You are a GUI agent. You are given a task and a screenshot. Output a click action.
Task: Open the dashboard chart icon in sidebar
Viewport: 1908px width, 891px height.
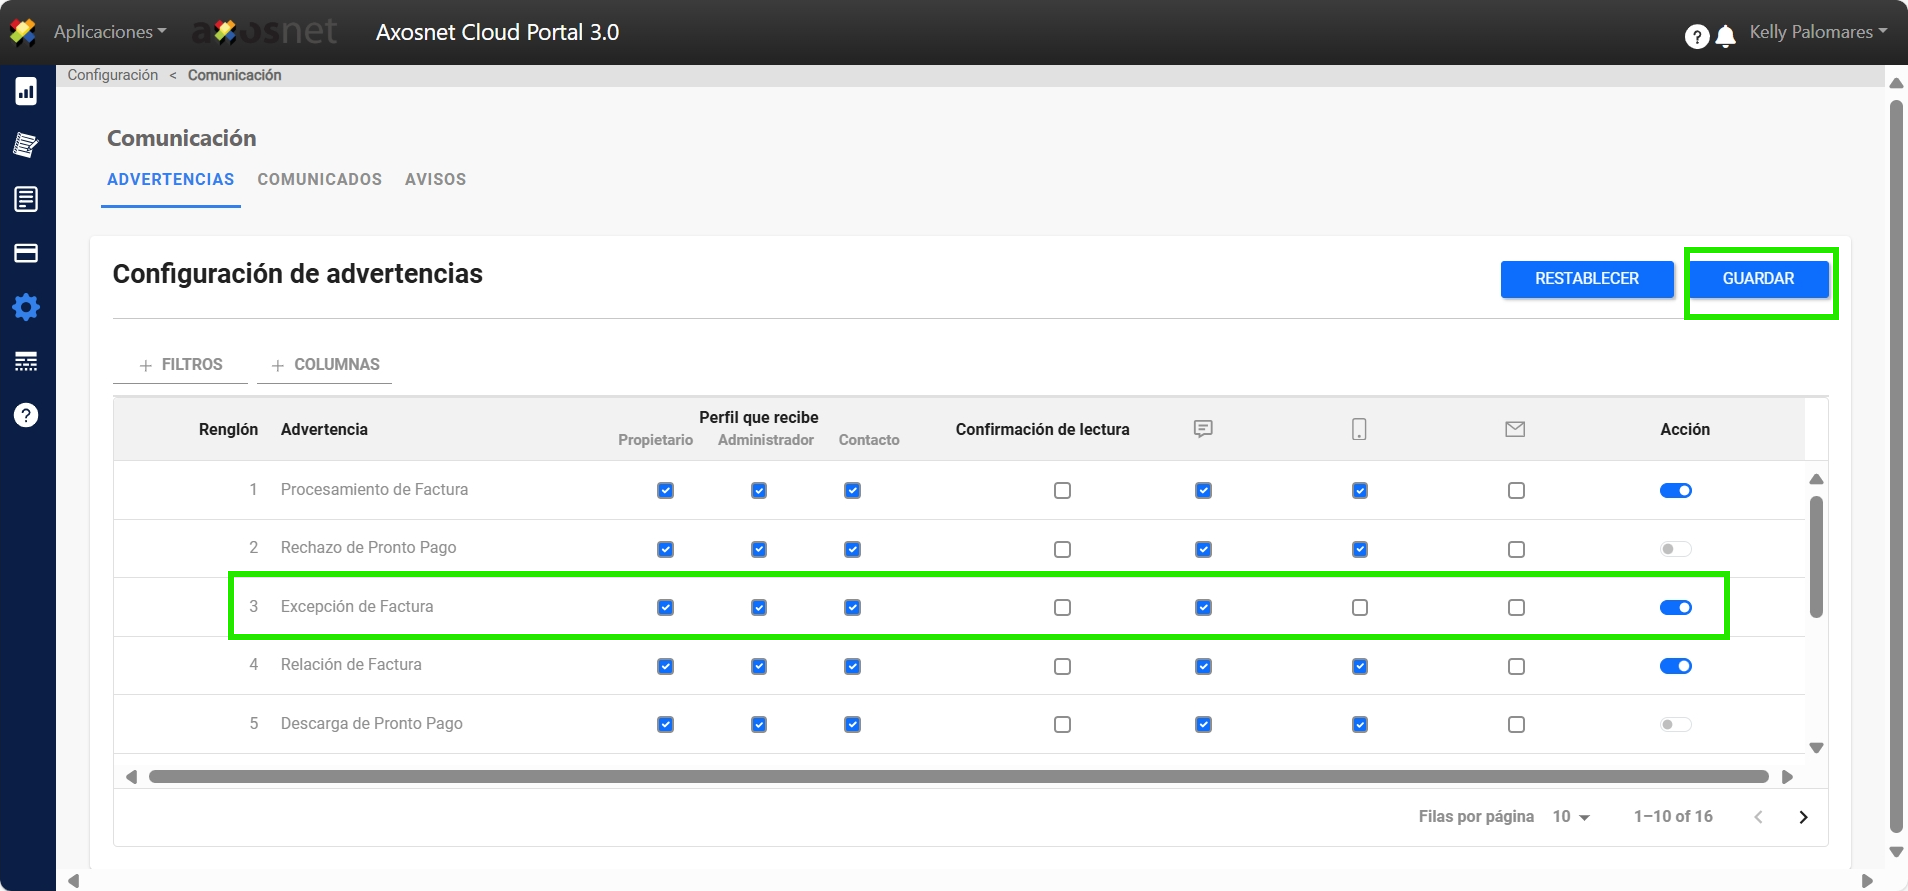coord(26,92)
